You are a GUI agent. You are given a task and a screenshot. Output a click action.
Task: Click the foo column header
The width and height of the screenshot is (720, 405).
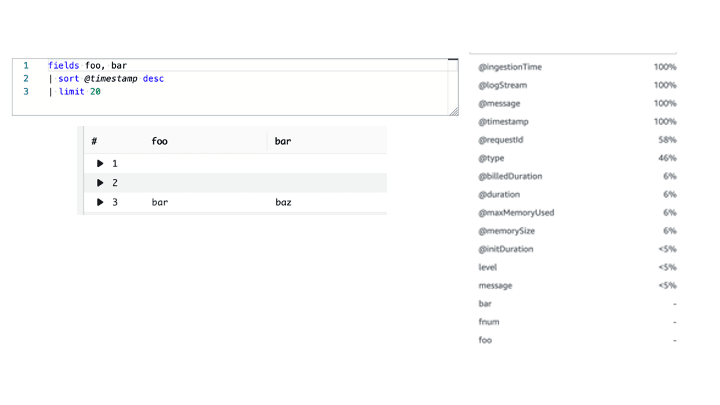click(159, 141)
